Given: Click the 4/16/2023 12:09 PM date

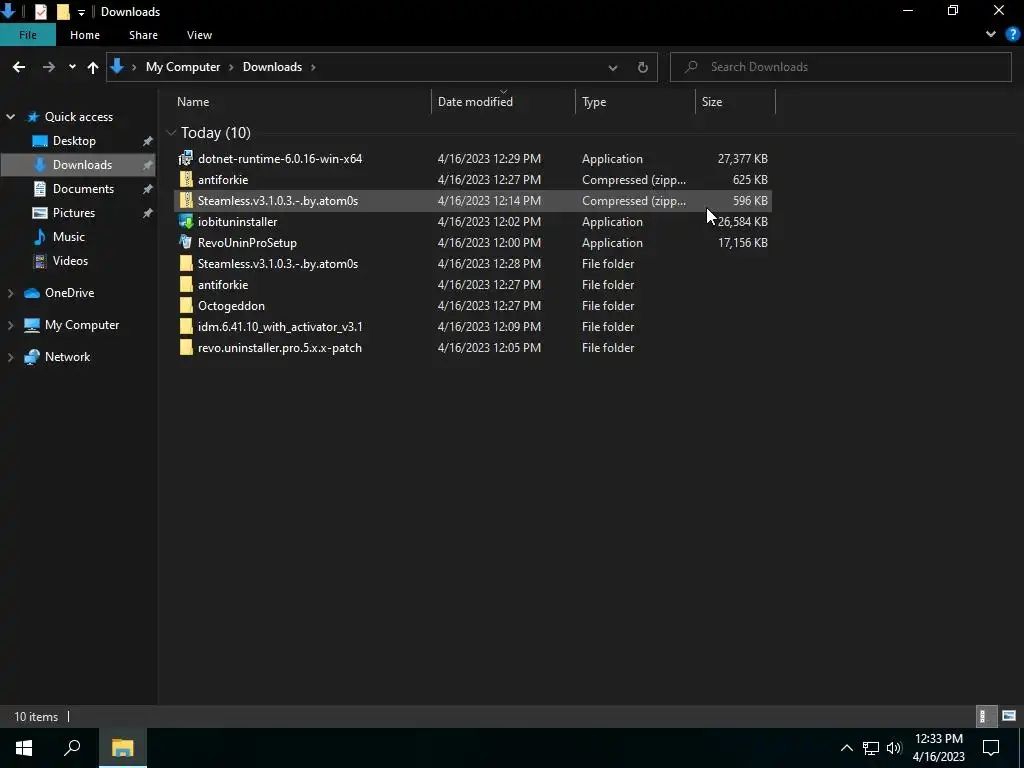Looking at the screenshot, I should 489,326.
